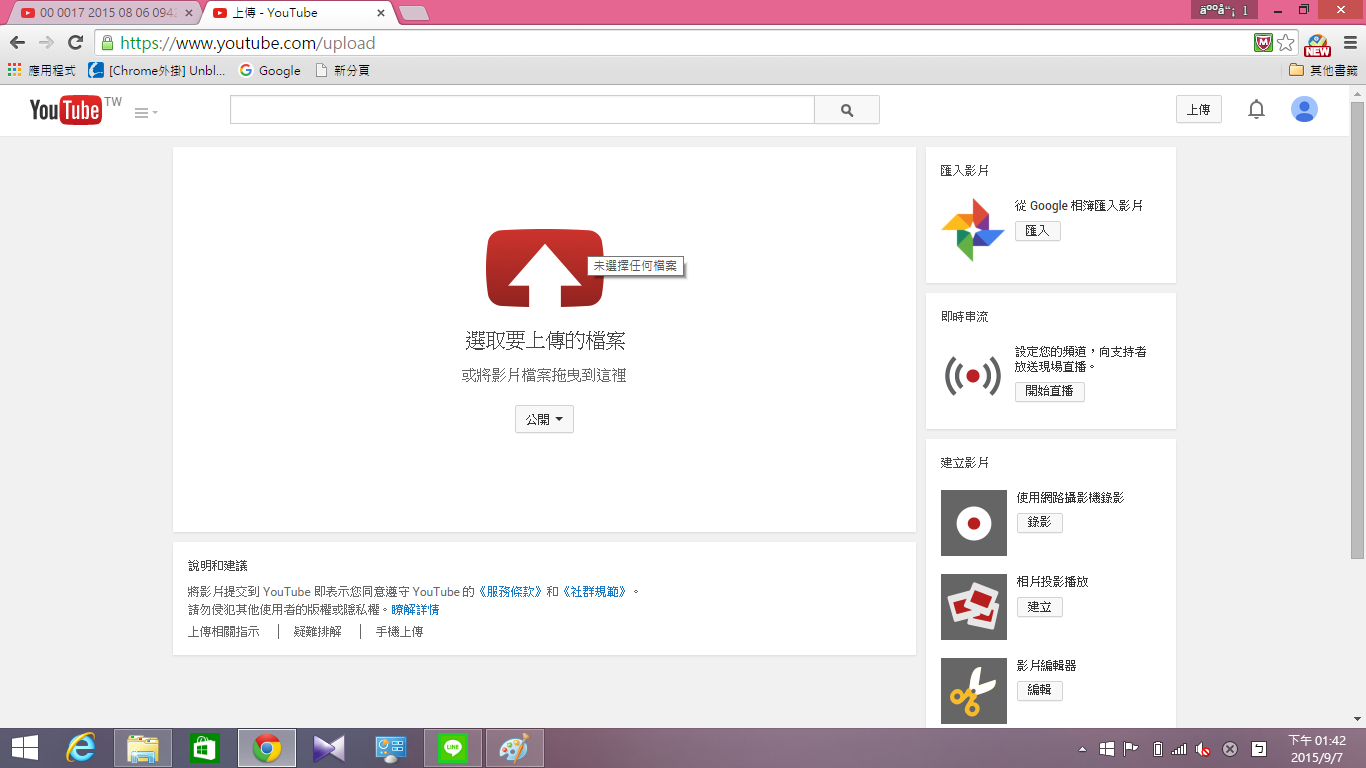
Task: Open the notifications bell
Action: pos(1256,110)
